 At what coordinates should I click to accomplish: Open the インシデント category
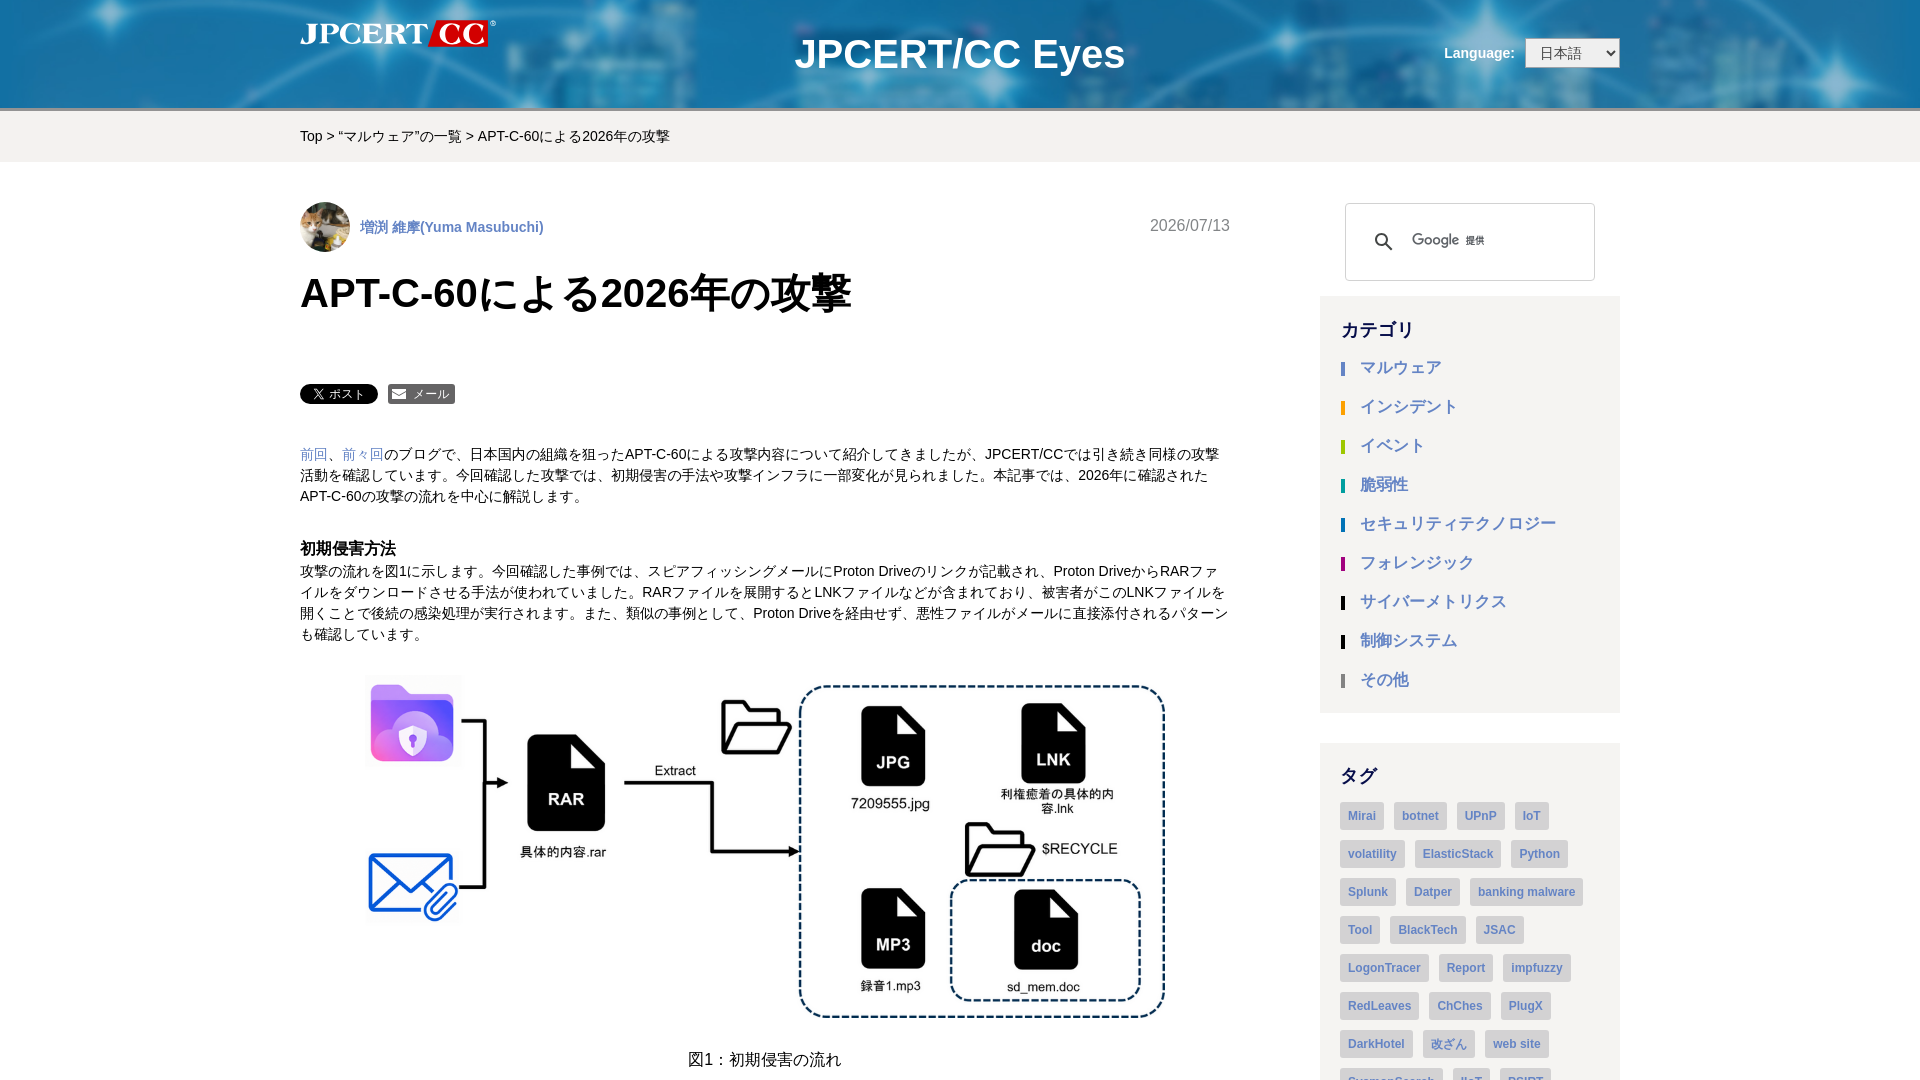1409,407
